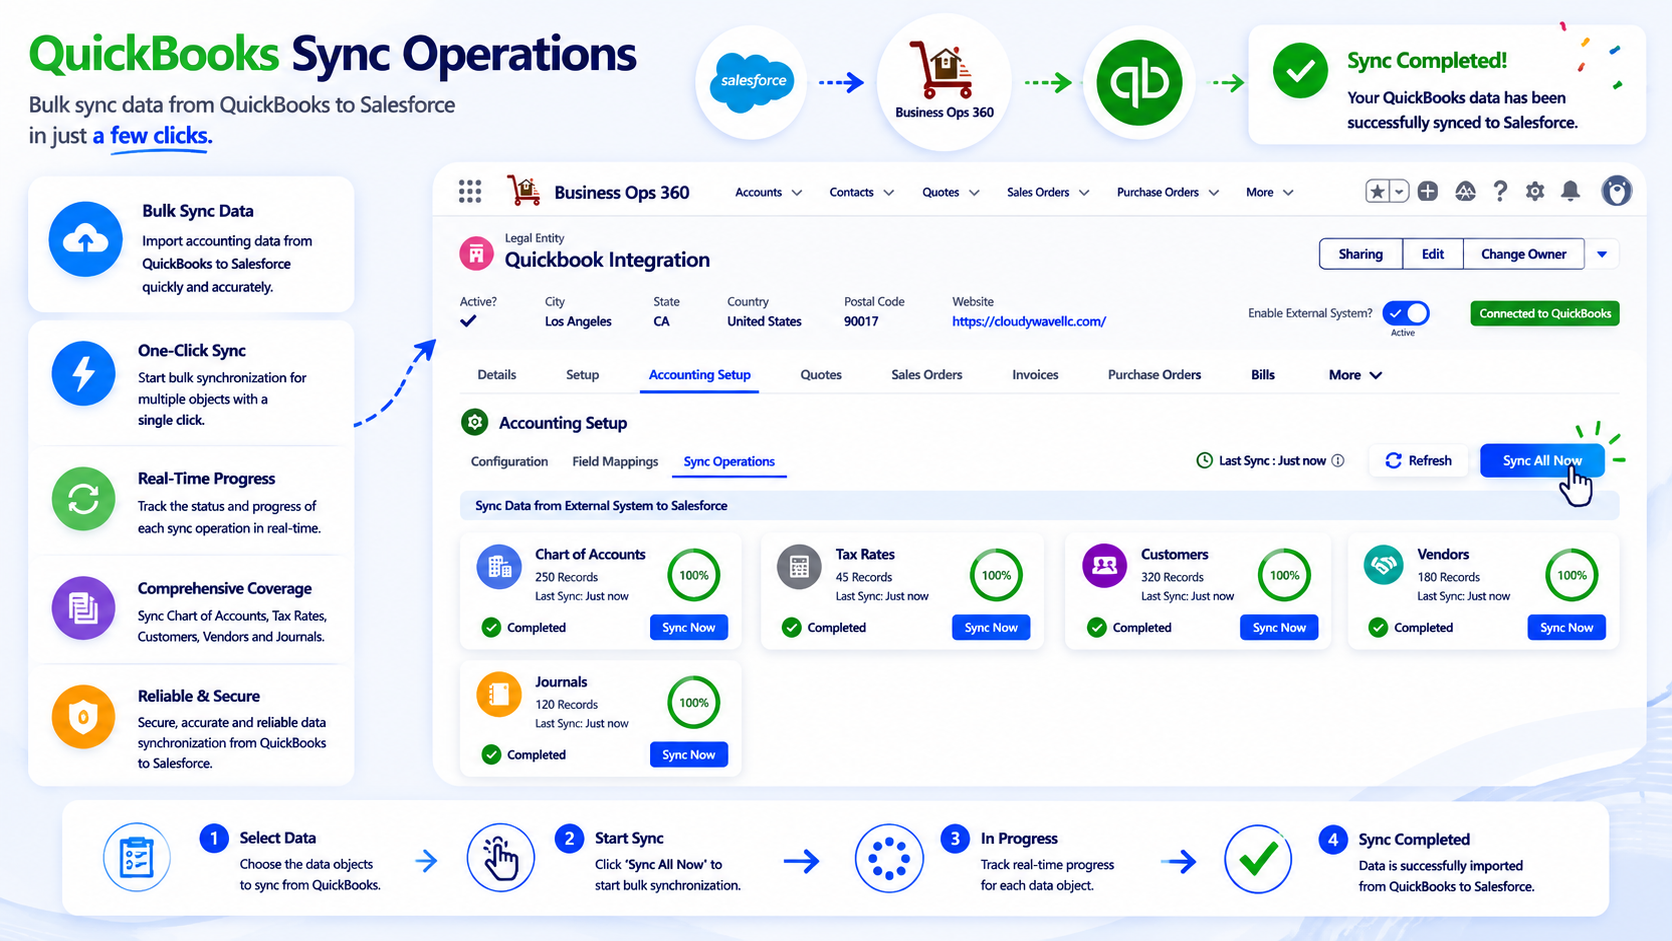Click Customers Completed checkmark
The height and width of the screenshot is (941, 1672).
click(1097, 627)
